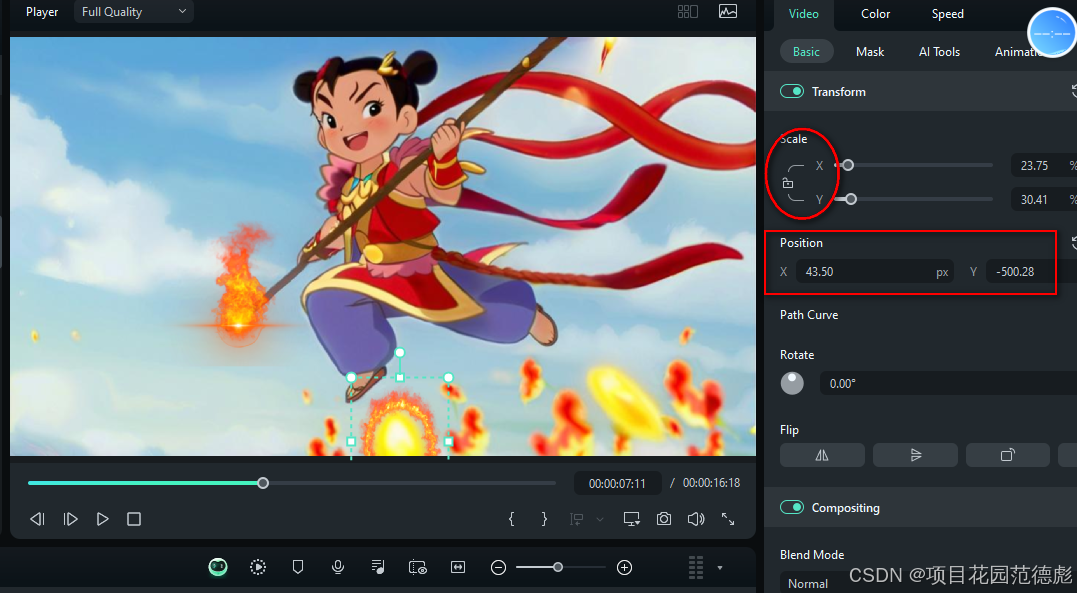Open the preview display settings monitor icon
Viewport: 1077px width, 593px height.
(631, 519)
